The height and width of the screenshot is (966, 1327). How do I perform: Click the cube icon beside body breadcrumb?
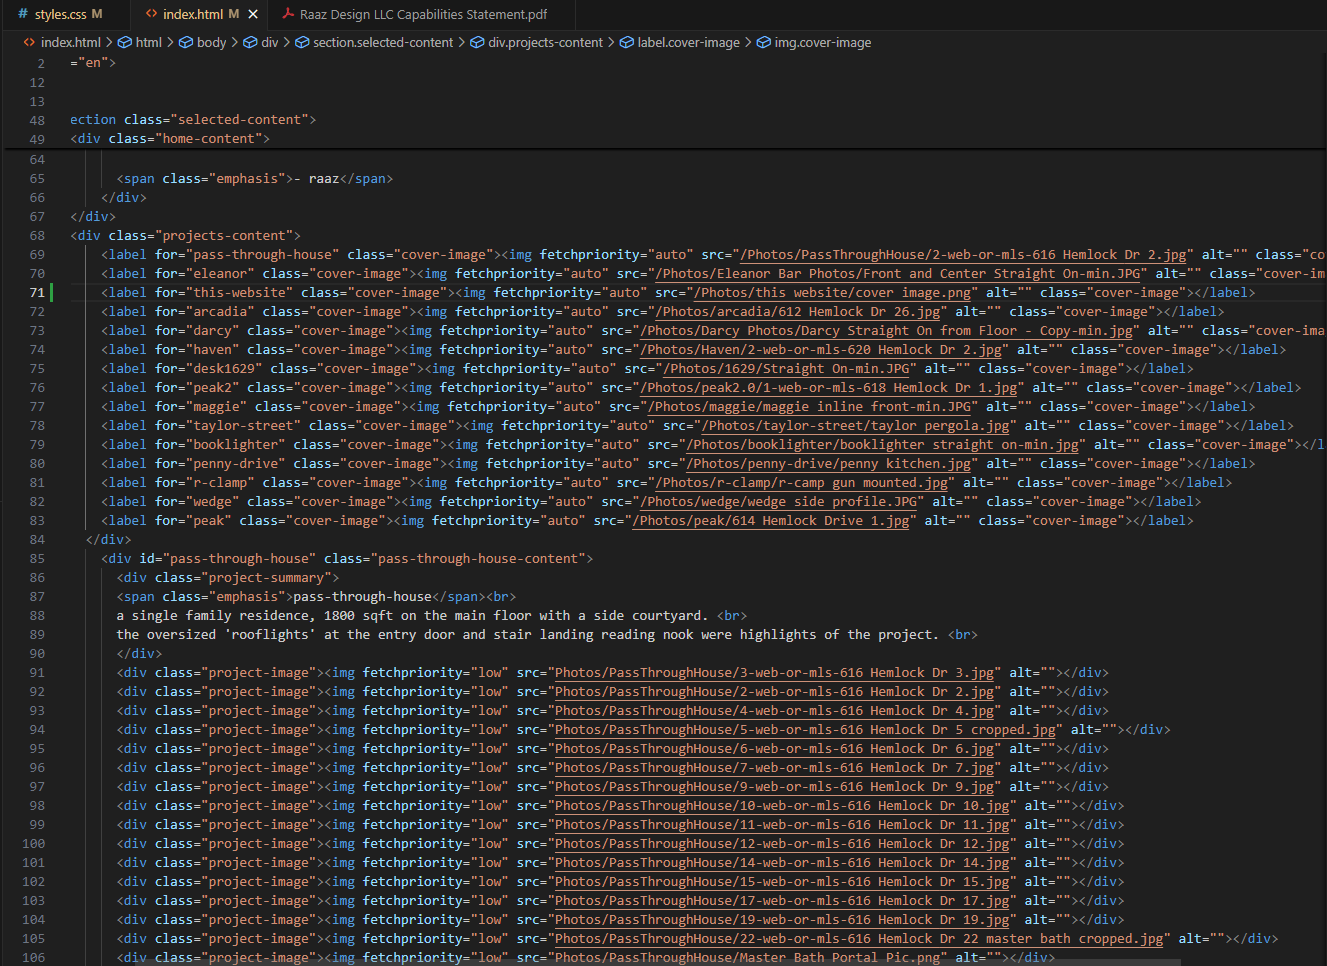[186, 42]
